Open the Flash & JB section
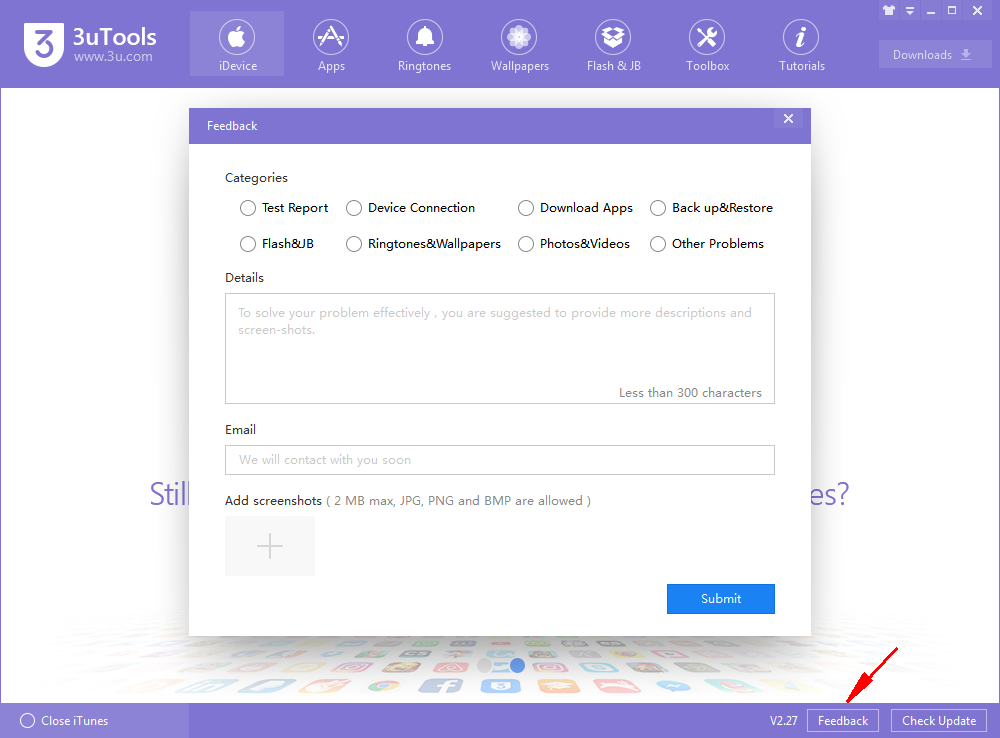The height and width of the screenshot is (738, 1000). pos(614,44)
